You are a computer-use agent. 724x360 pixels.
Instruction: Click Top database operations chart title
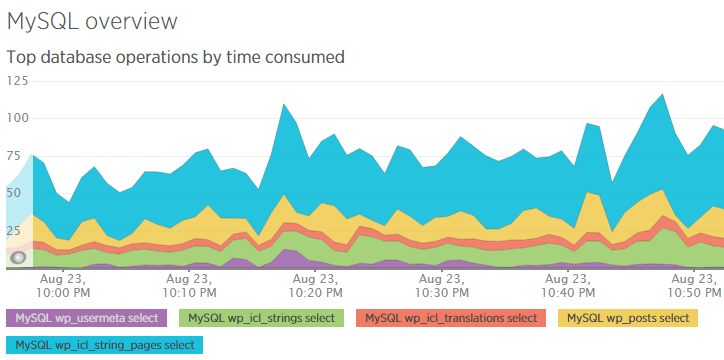(175, 57)
